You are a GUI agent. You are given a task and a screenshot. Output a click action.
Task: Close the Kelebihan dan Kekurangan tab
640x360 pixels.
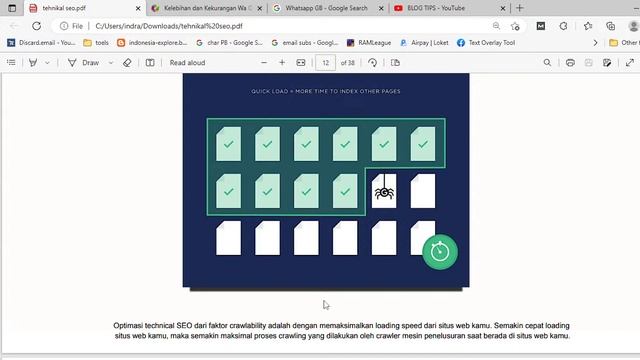[260, 8]
